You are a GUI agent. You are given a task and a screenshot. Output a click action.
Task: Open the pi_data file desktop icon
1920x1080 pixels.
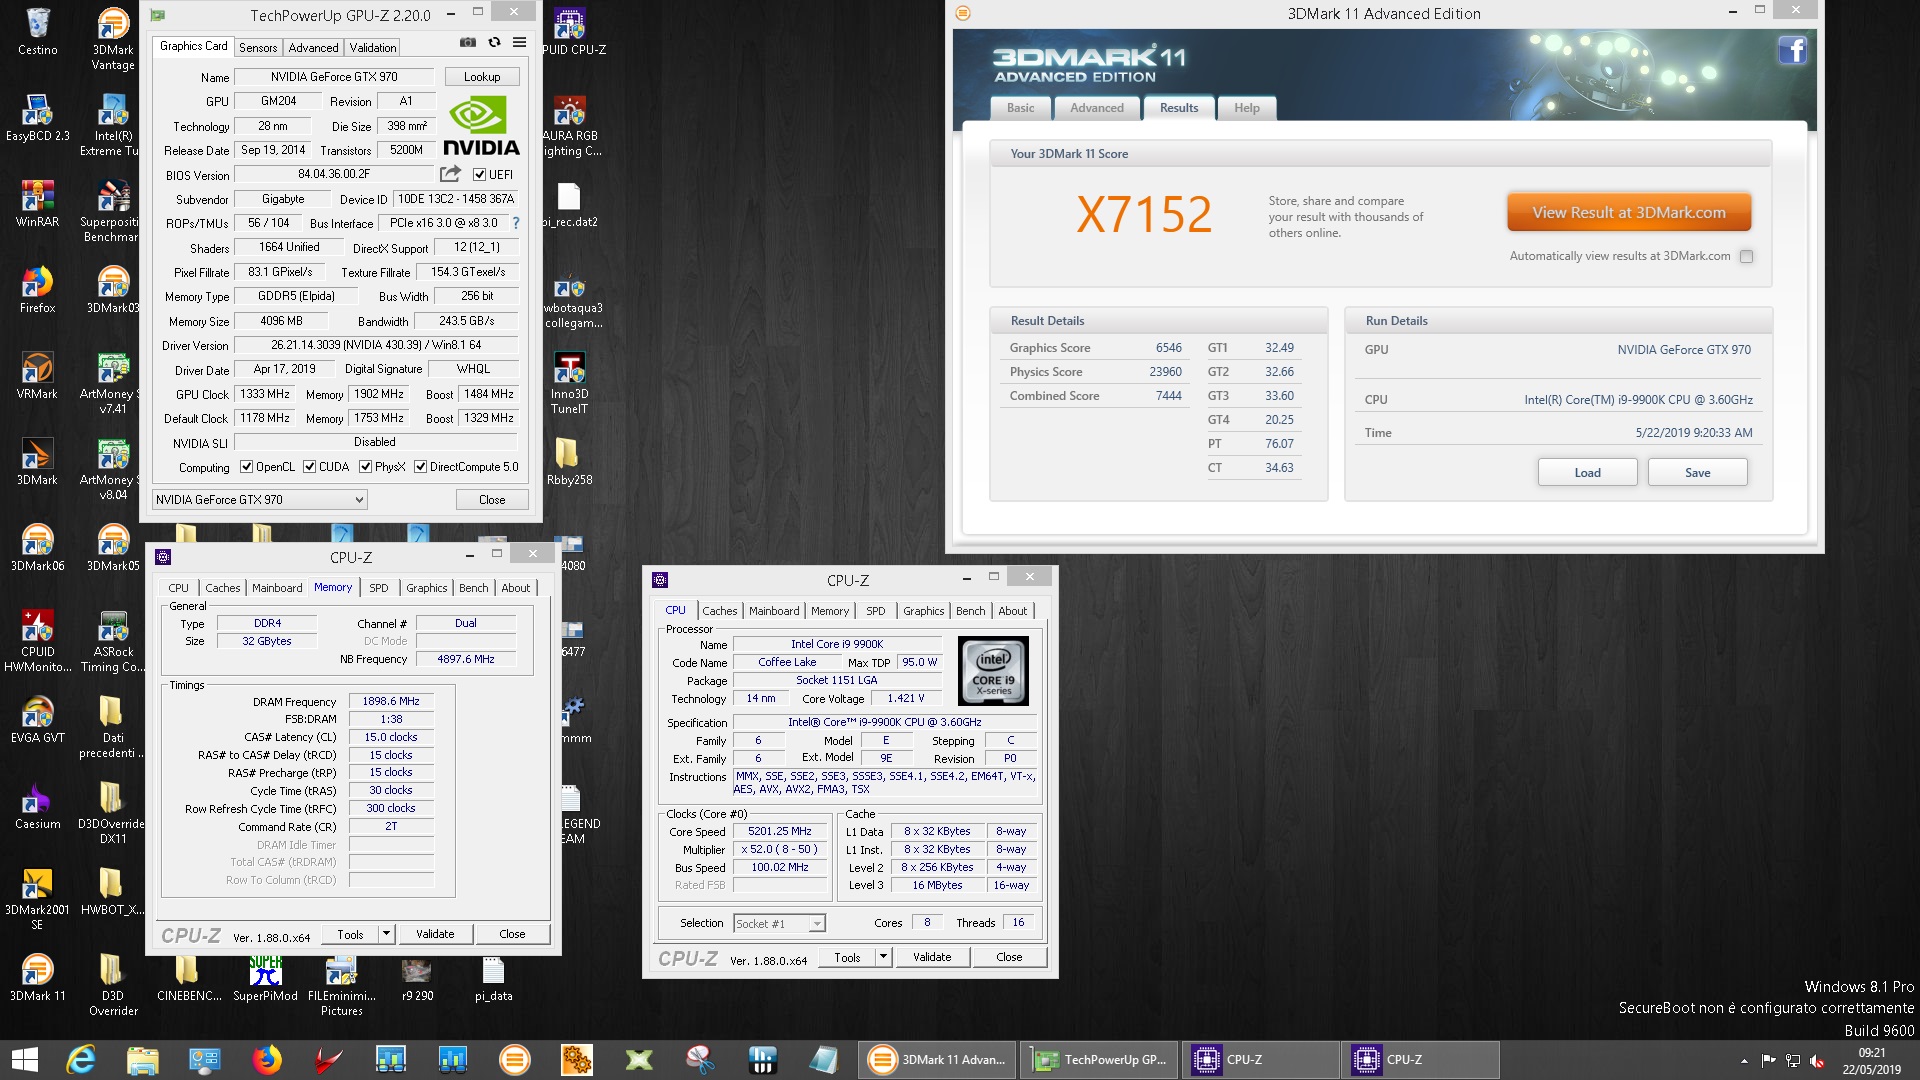point(493,978)
